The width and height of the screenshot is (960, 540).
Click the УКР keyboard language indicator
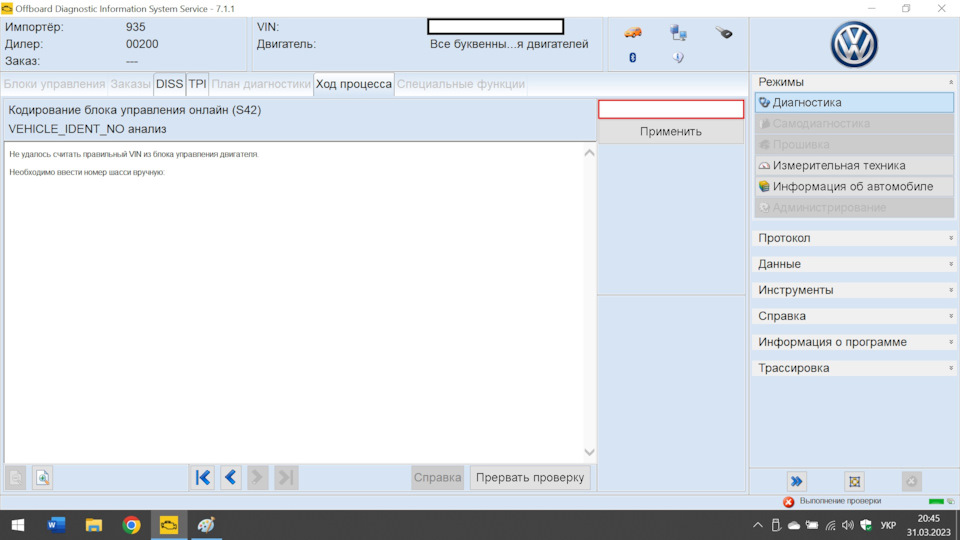(888, 525)
